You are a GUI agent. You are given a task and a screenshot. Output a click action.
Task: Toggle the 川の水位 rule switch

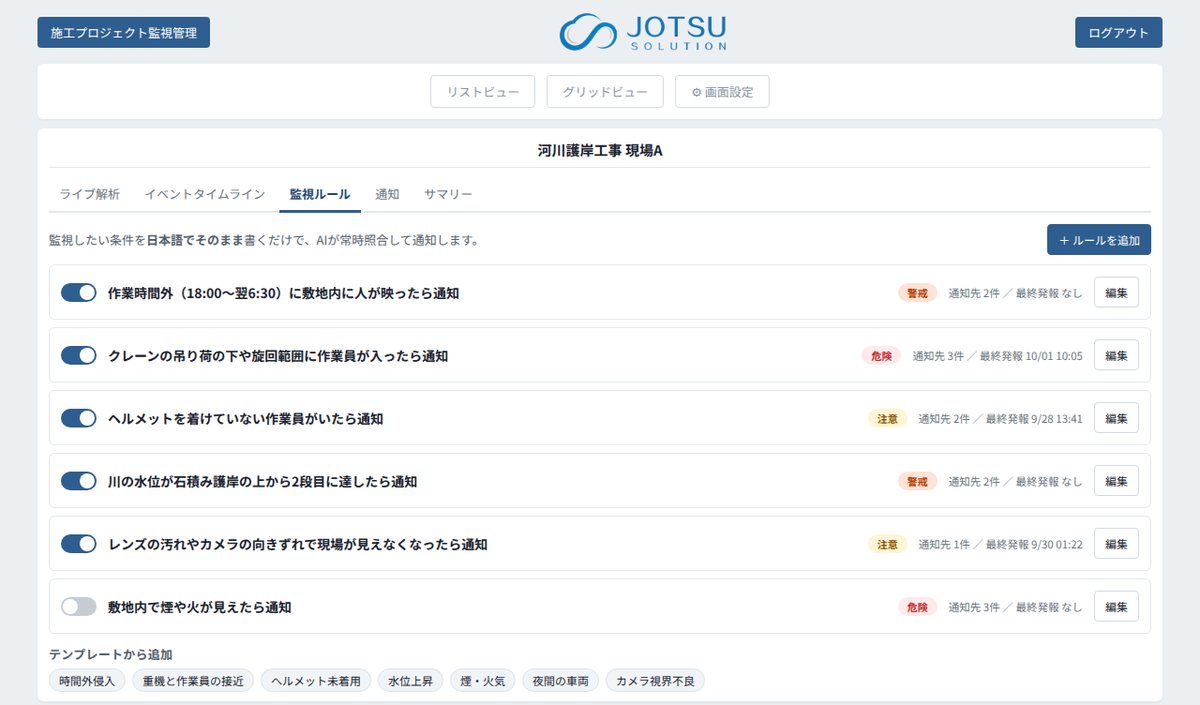pyautogui.click(x=78, y=481)
